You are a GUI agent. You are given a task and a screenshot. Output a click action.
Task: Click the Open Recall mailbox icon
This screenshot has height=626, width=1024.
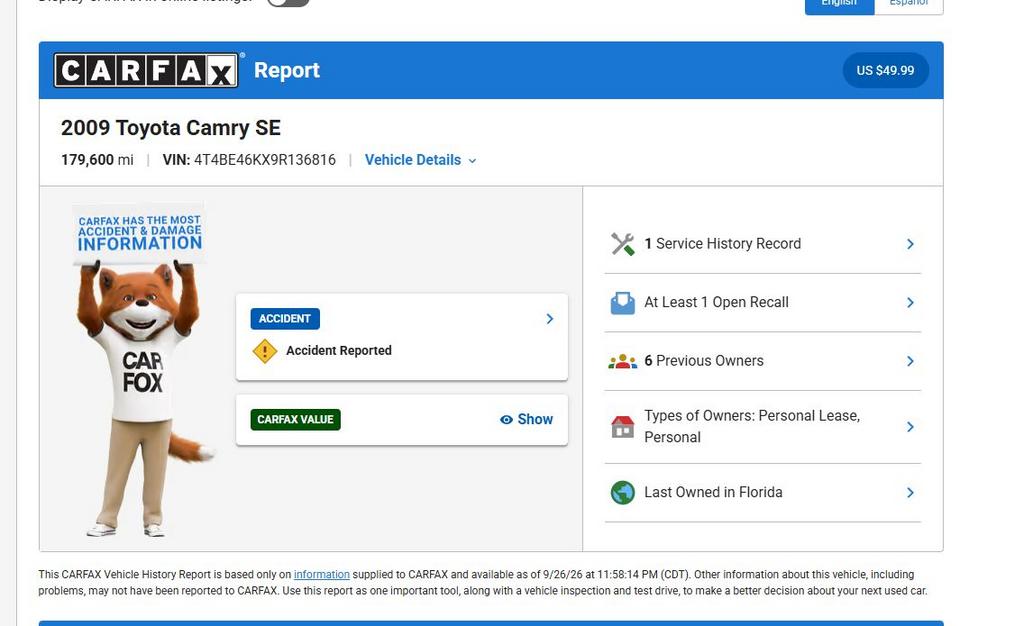[x=622, y=303]
